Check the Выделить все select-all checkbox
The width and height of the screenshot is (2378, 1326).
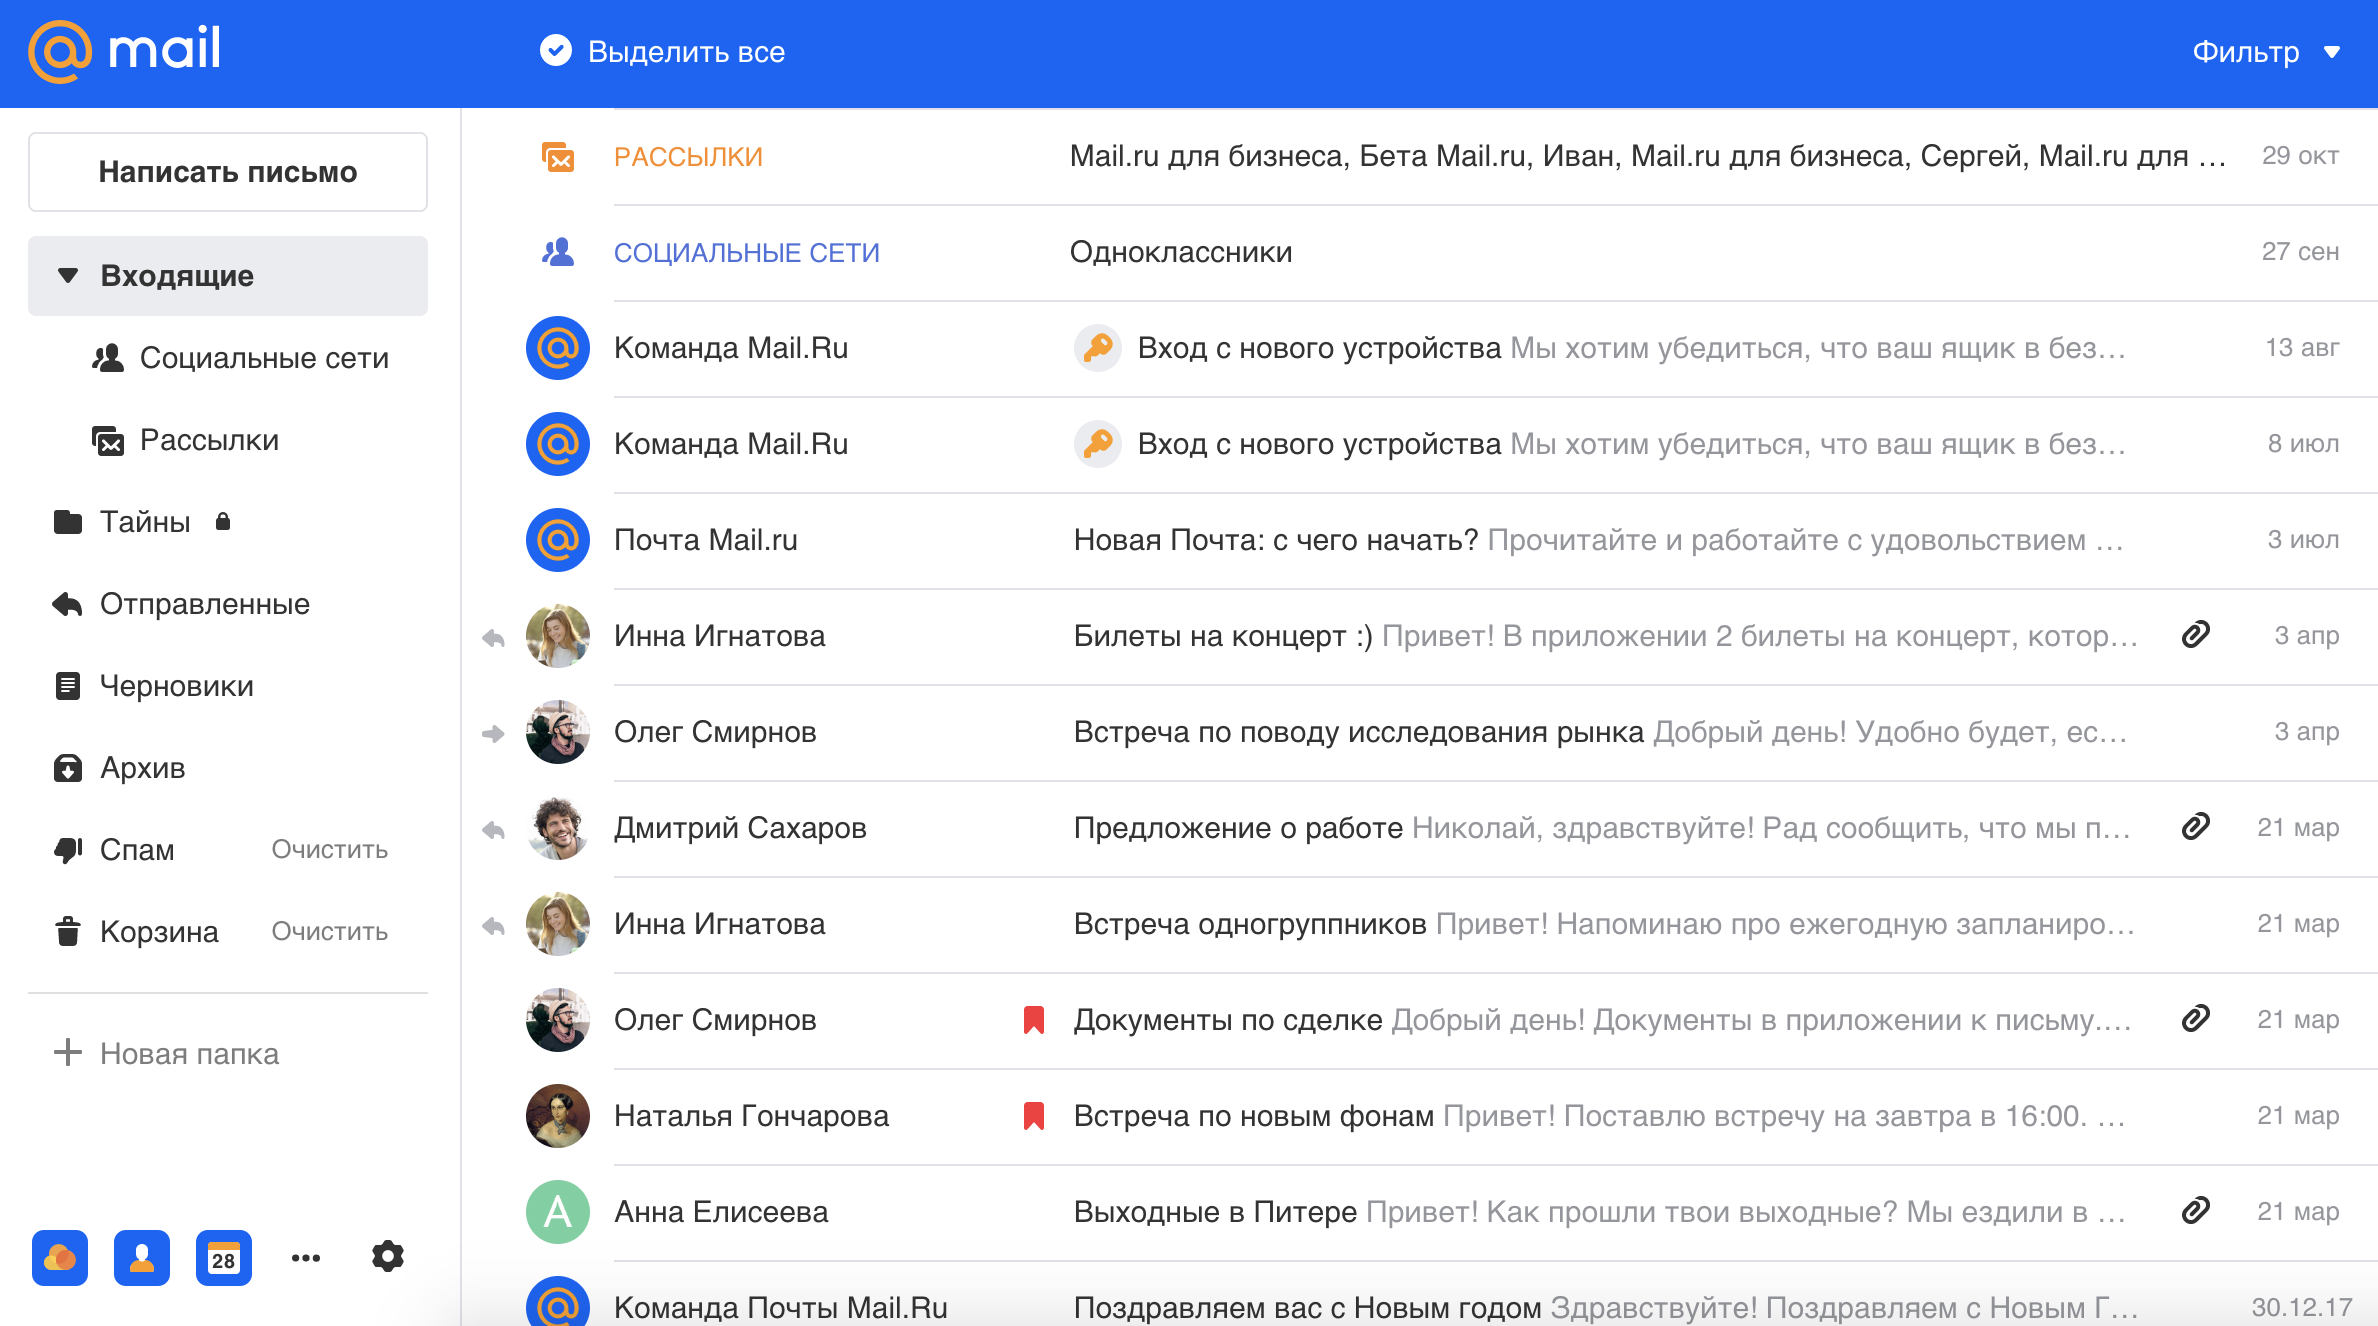click(556, 51)
